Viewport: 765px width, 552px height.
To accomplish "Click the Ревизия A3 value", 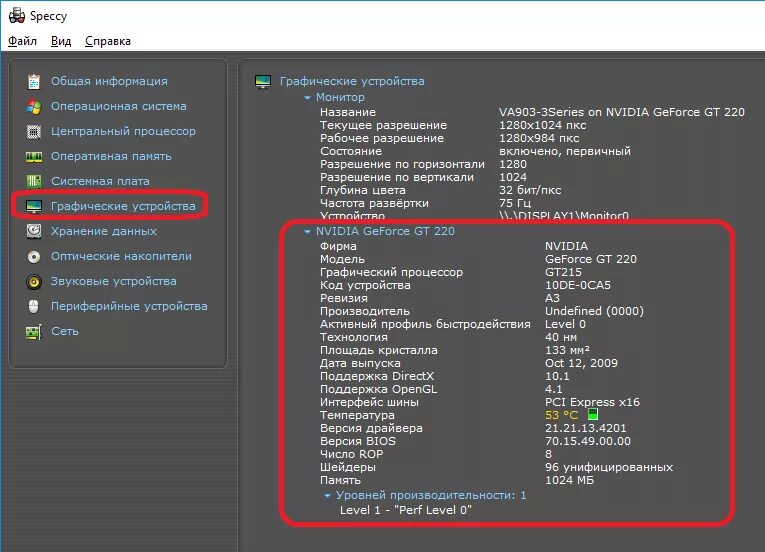I will click(552, 298).
